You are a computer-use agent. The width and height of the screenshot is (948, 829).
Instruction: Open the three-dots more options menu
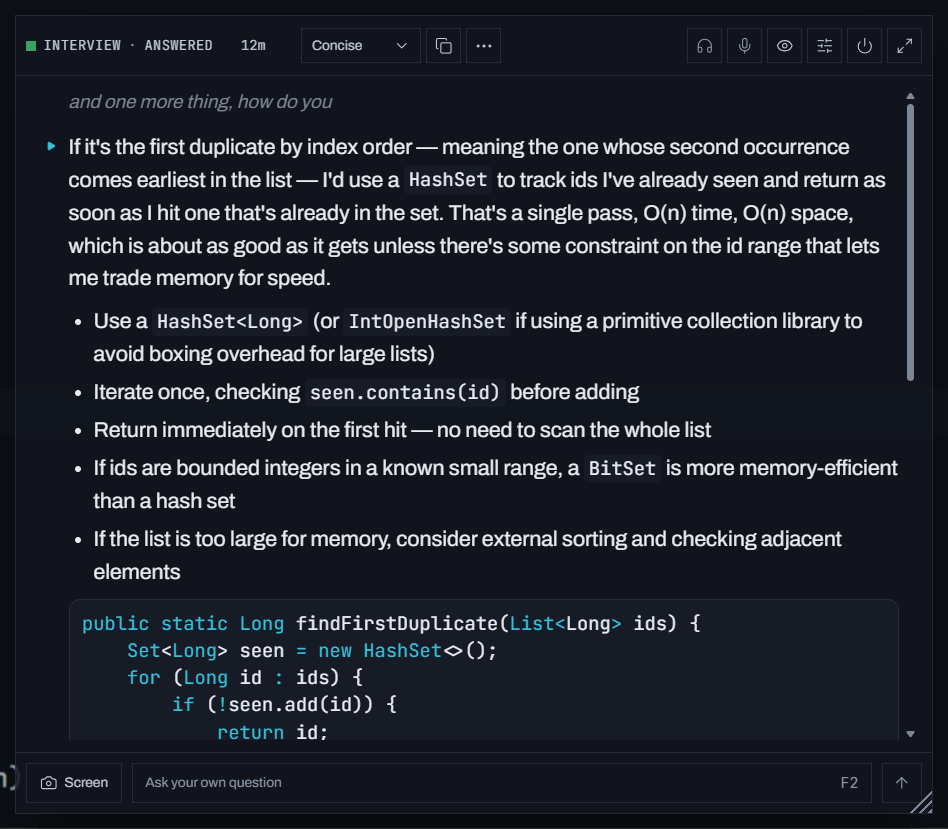(484, 46)
